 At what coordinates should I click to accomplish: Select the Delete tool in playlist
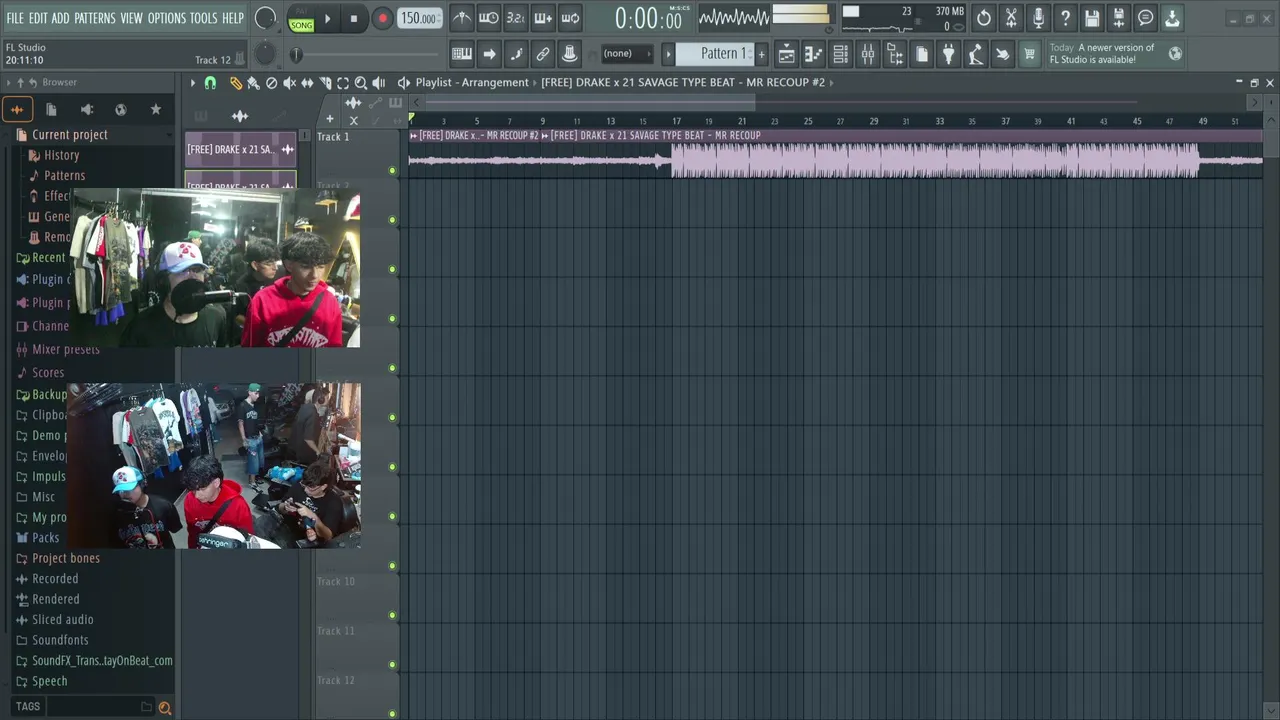272,83
